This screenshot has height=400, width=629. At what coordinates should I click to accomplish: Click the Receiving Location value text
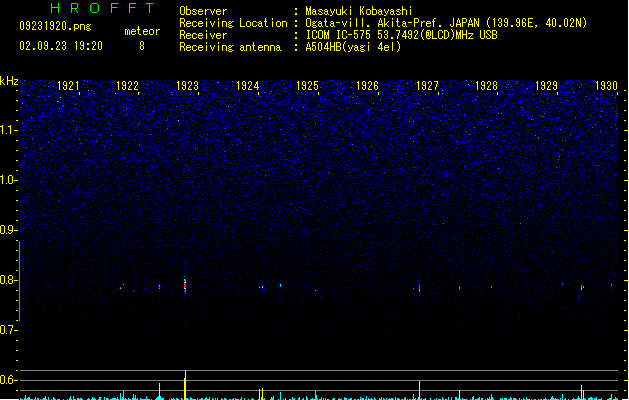[x=446, y=23]
